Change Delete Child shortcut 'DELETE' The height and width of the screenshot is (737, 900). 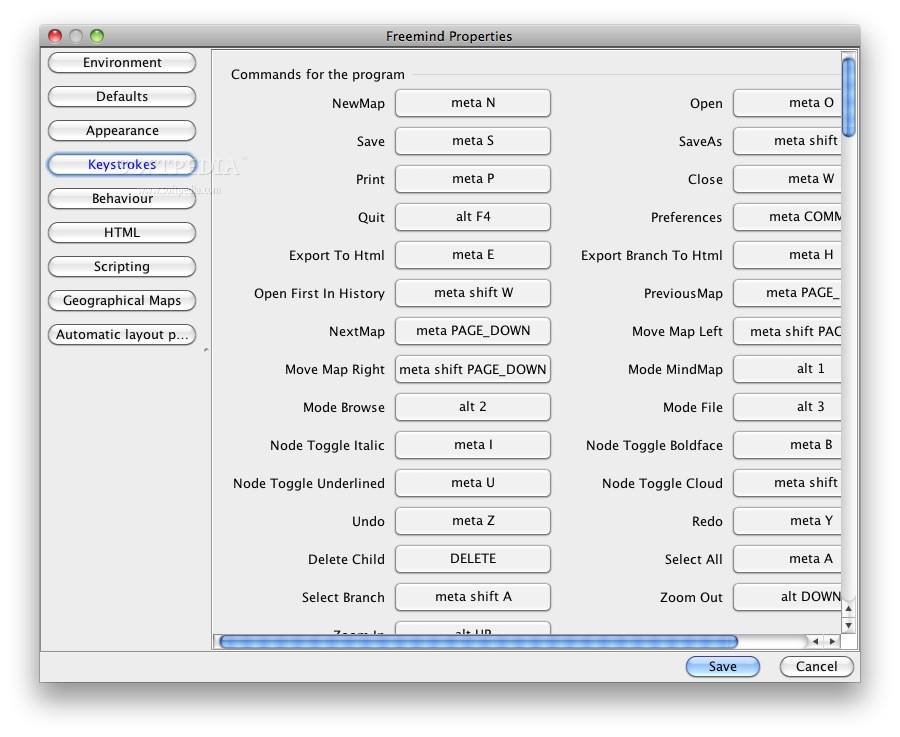pyautogui.click(x=473, y=558)
